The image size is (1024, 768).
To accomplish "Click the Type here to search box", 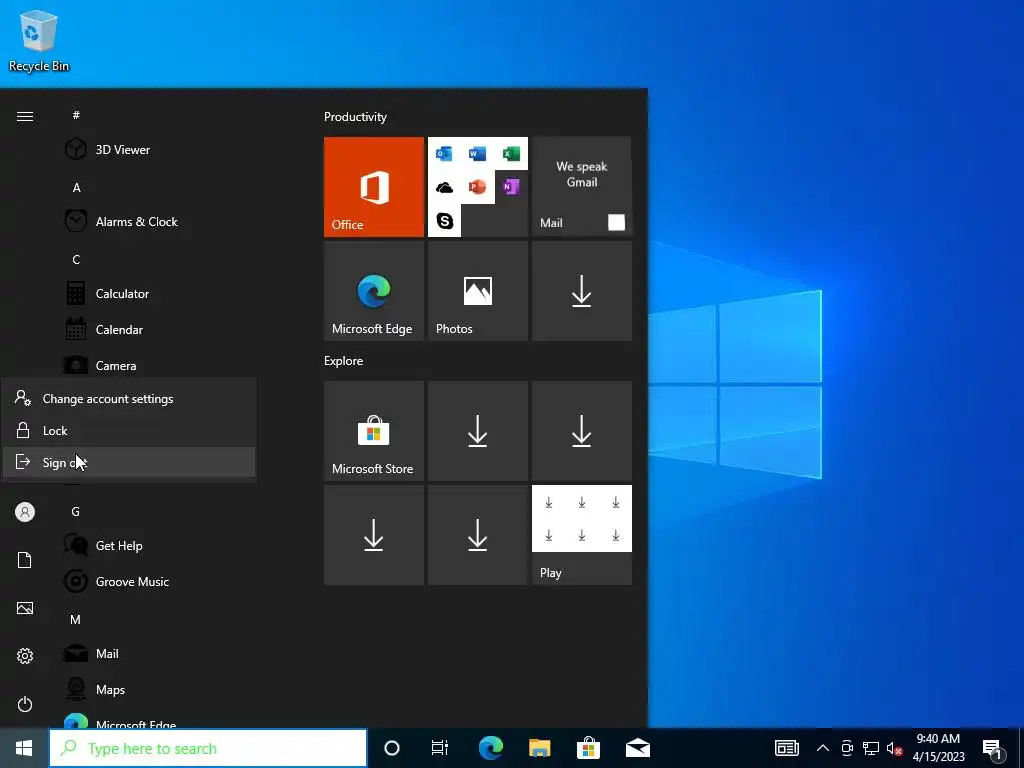I will click(x=208, y=748).
